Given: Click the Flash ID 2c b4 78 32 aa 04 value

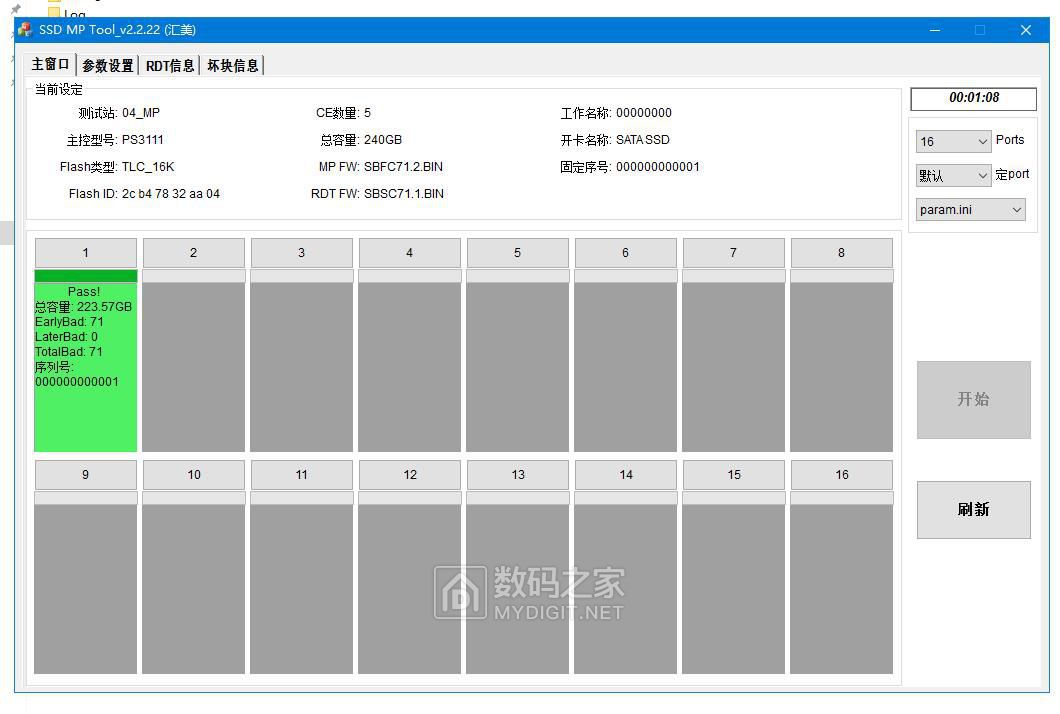Looking at the screenshot, I should (x=170, y=194).
